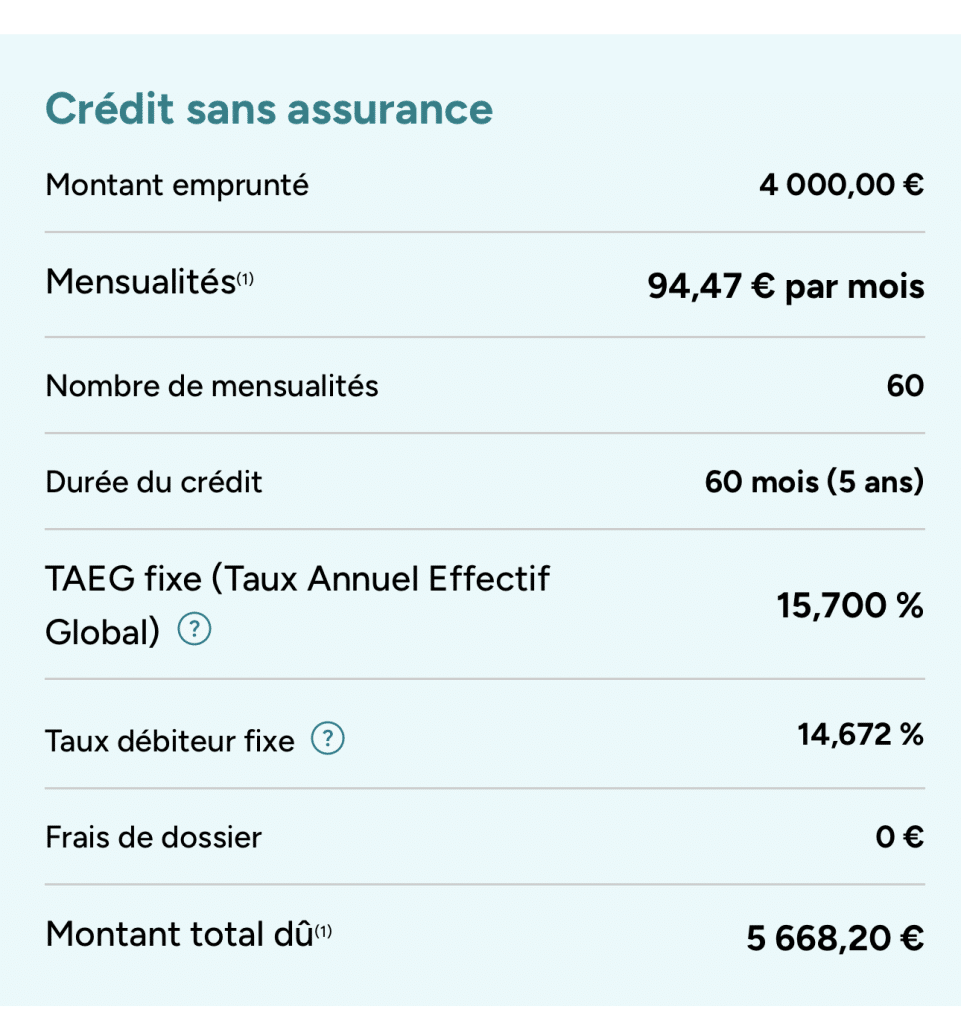Select the 60 mois (5 ans) value
Screen dimensions: 961x1024
(x=815, y=481)
